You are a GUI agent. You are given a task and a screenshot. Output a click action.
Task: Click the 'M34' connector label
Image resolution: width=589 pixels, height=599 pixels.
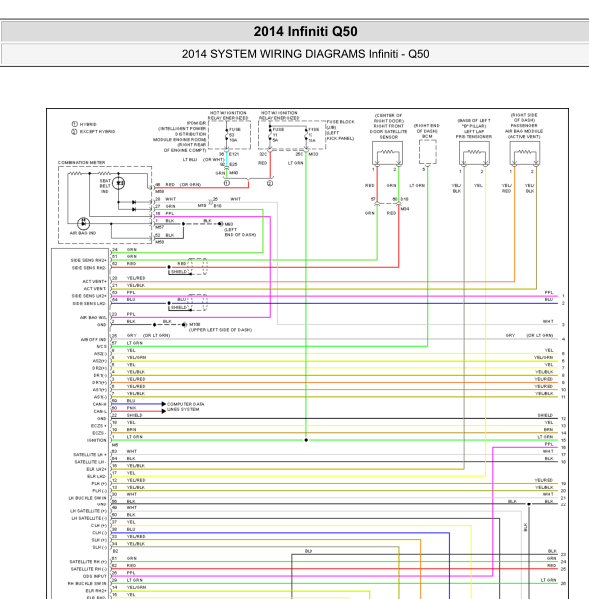click(405, 209)
